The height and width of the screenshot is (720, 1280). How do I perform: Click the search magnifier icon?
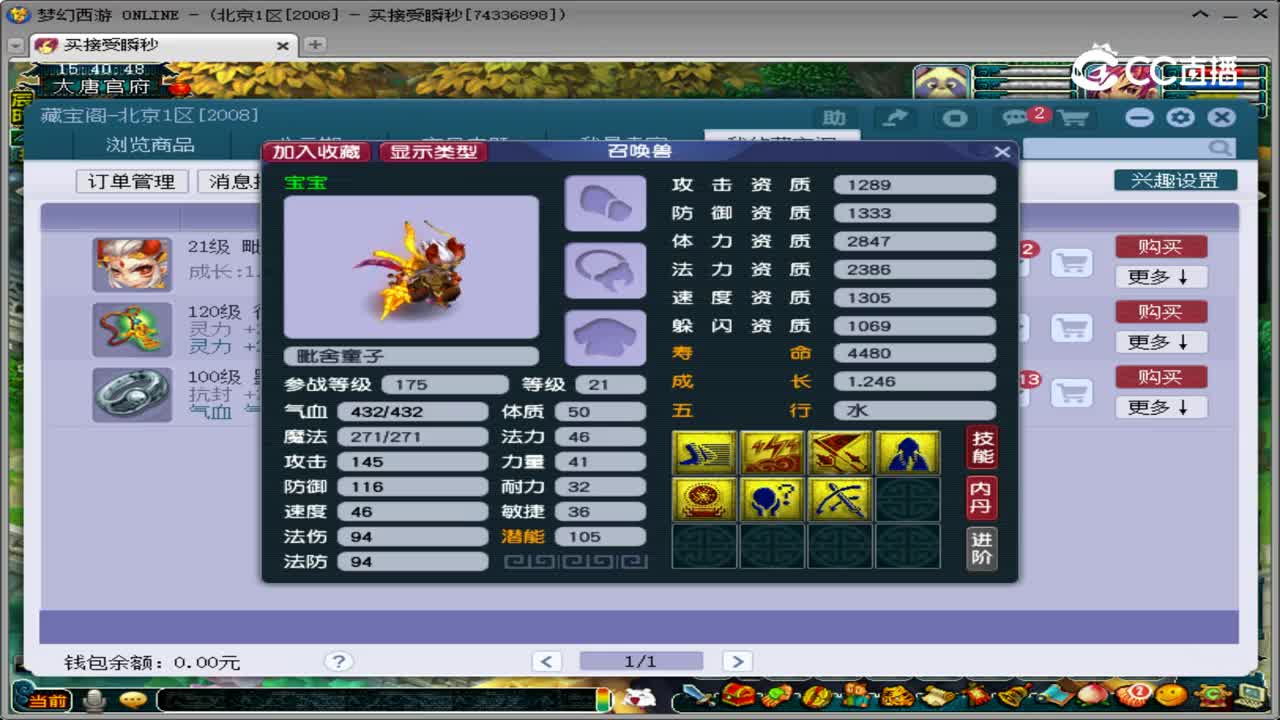point(1220,148)
